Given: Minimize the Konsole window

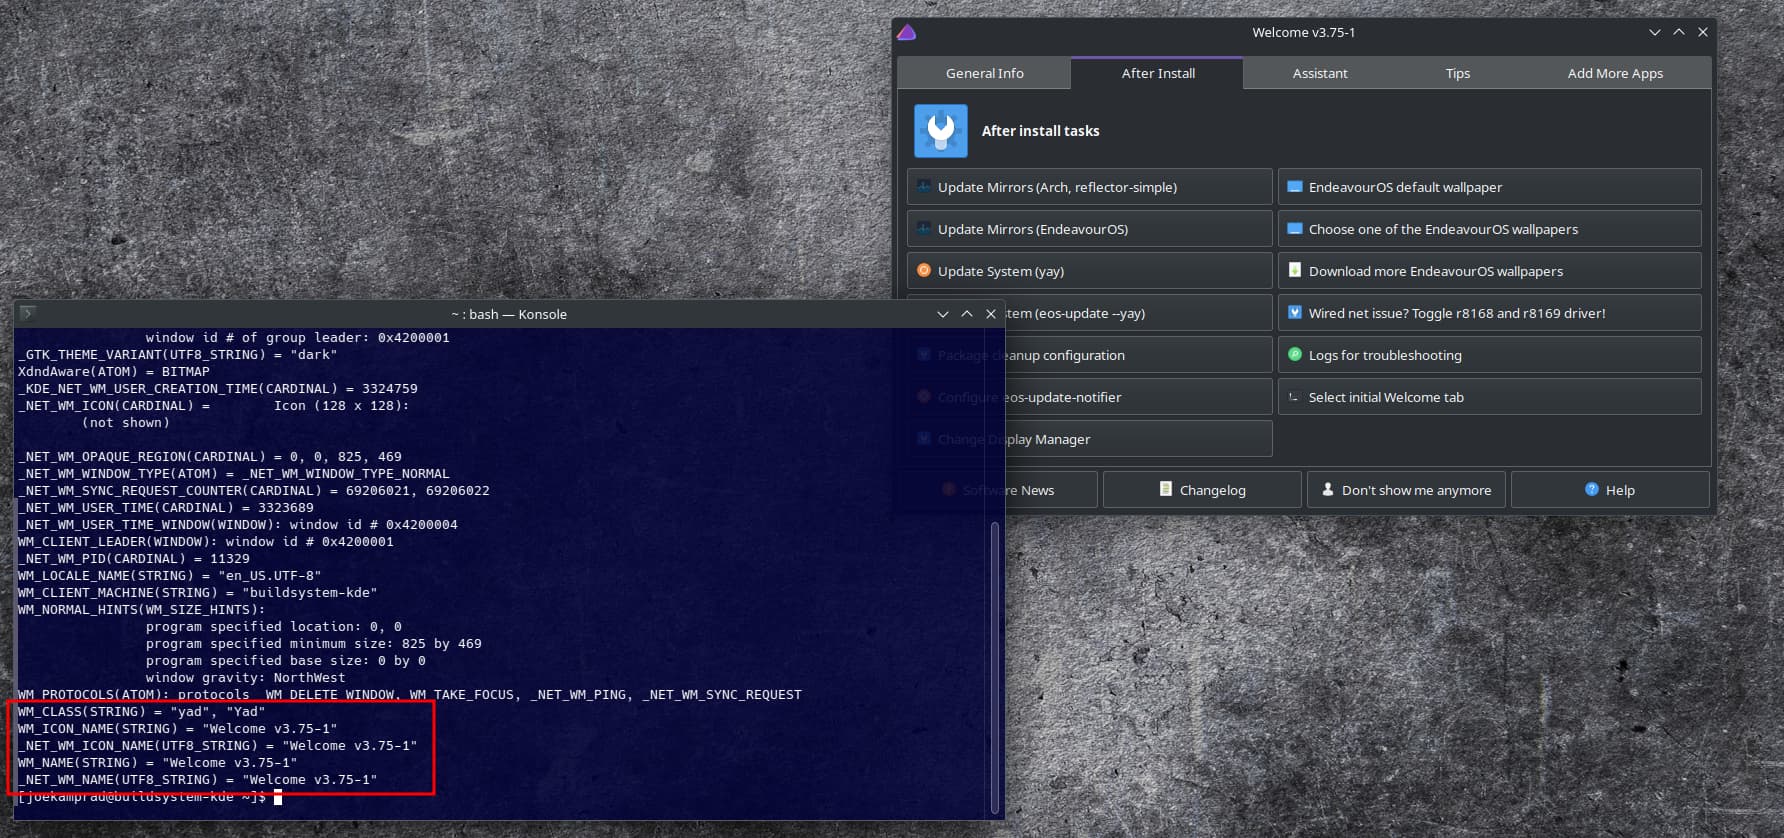Looking at the screenshot, I should 943,314.
